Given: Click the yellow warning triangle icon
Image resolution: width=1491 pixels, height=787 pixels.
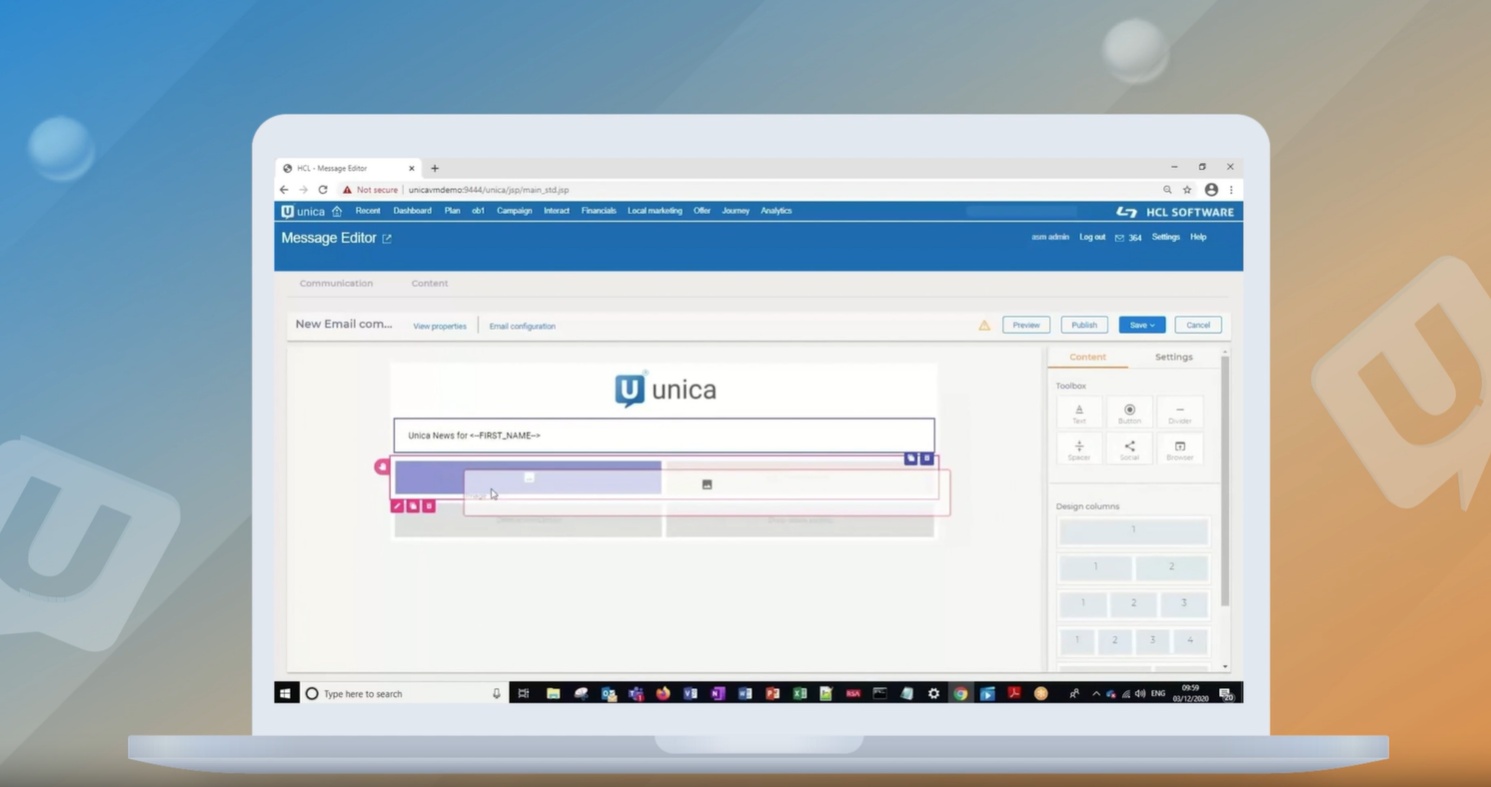Looking at the screenshot, I should (x=984, y=325).
